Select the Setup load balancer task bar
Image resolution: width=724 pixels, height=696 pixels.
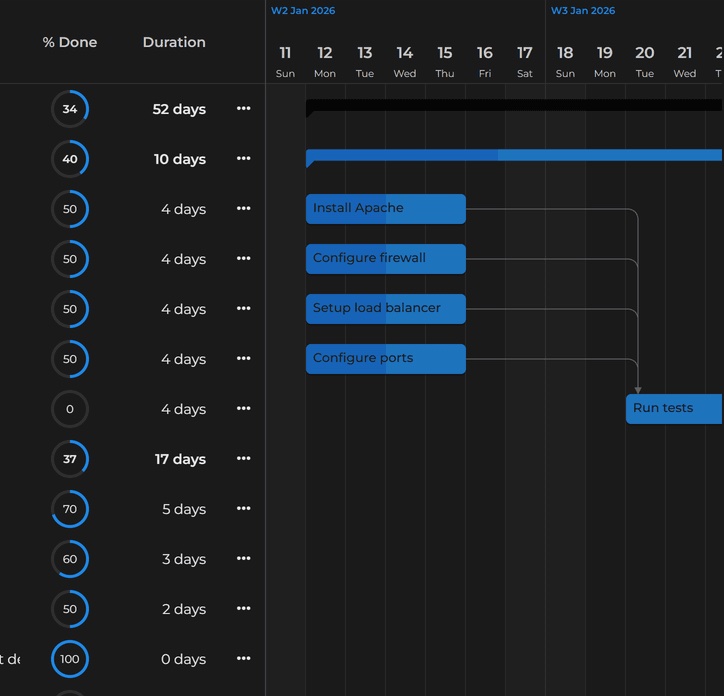(x=386, y=309)
